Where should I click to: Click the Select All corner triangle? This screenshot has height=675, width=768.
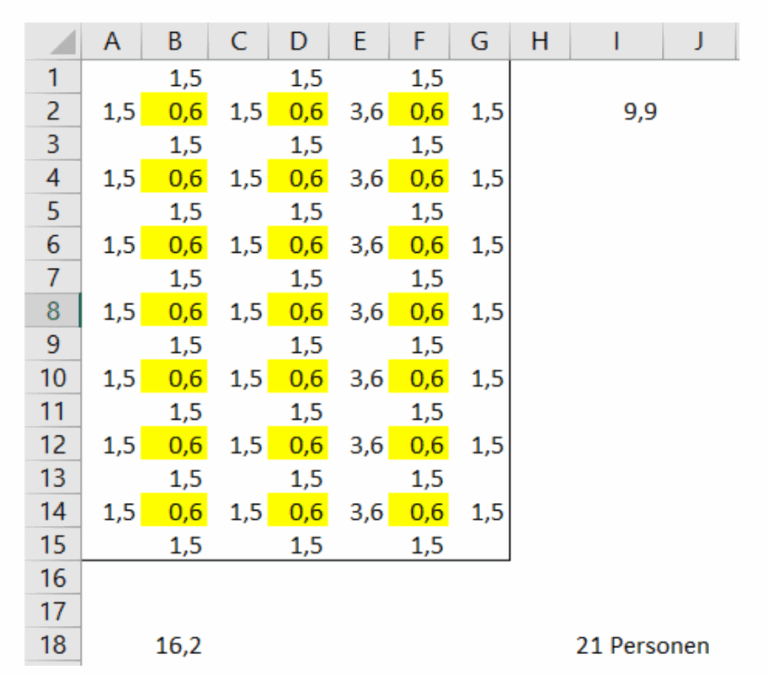(63, 43)
